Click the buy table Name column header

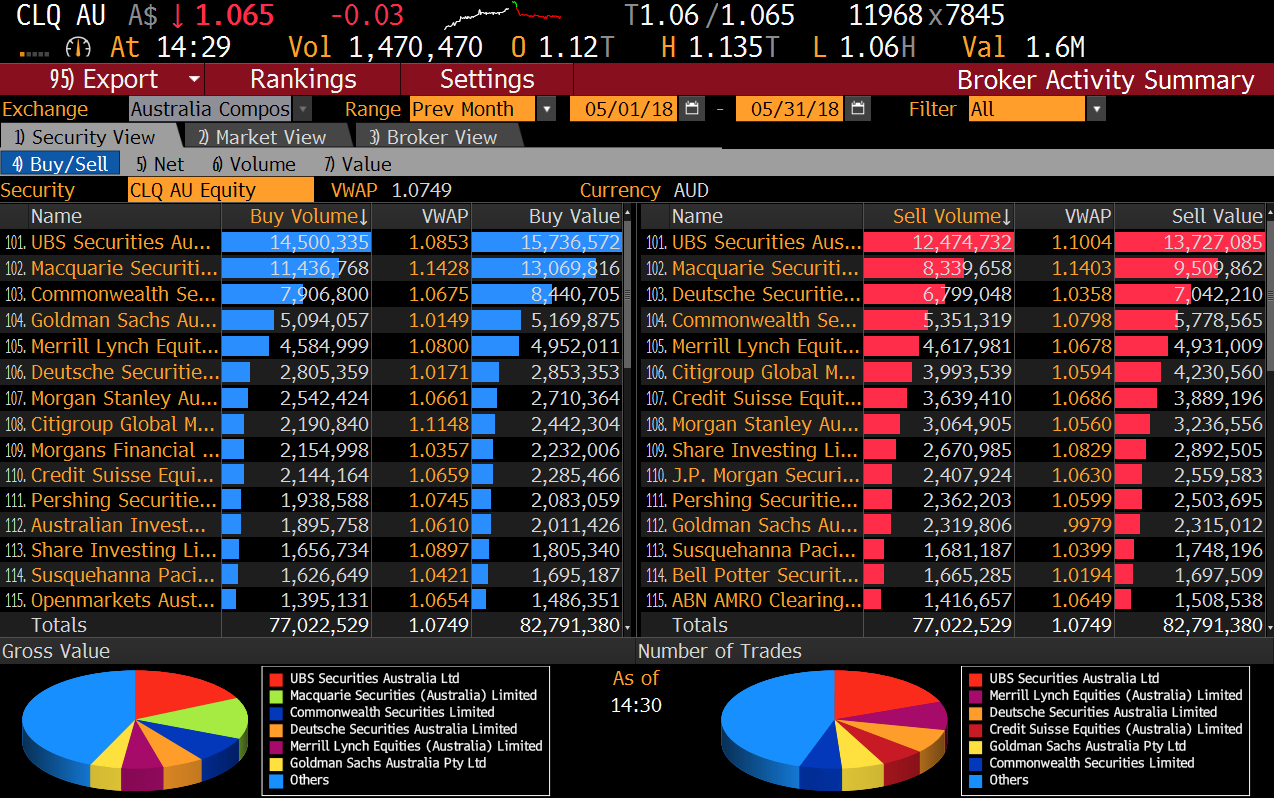(x=112, y=216)
